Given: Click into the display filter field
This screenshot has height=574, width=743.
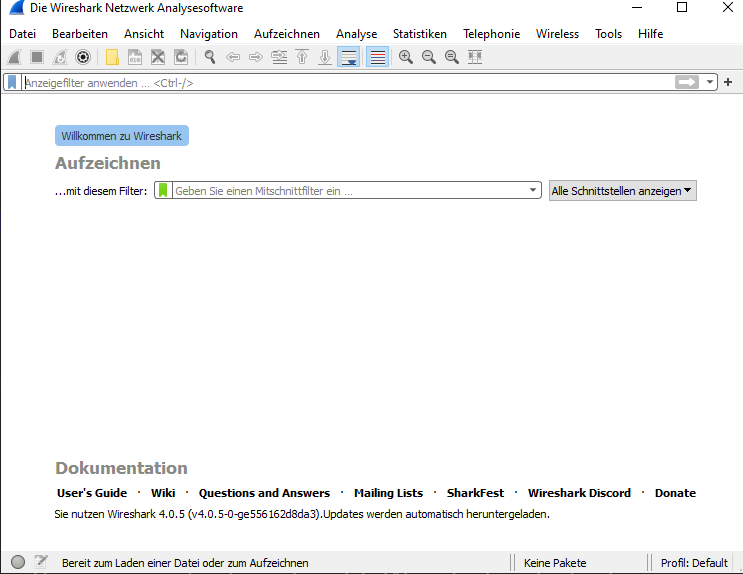Looking at the screenshot, I should (x=348, y=83).
